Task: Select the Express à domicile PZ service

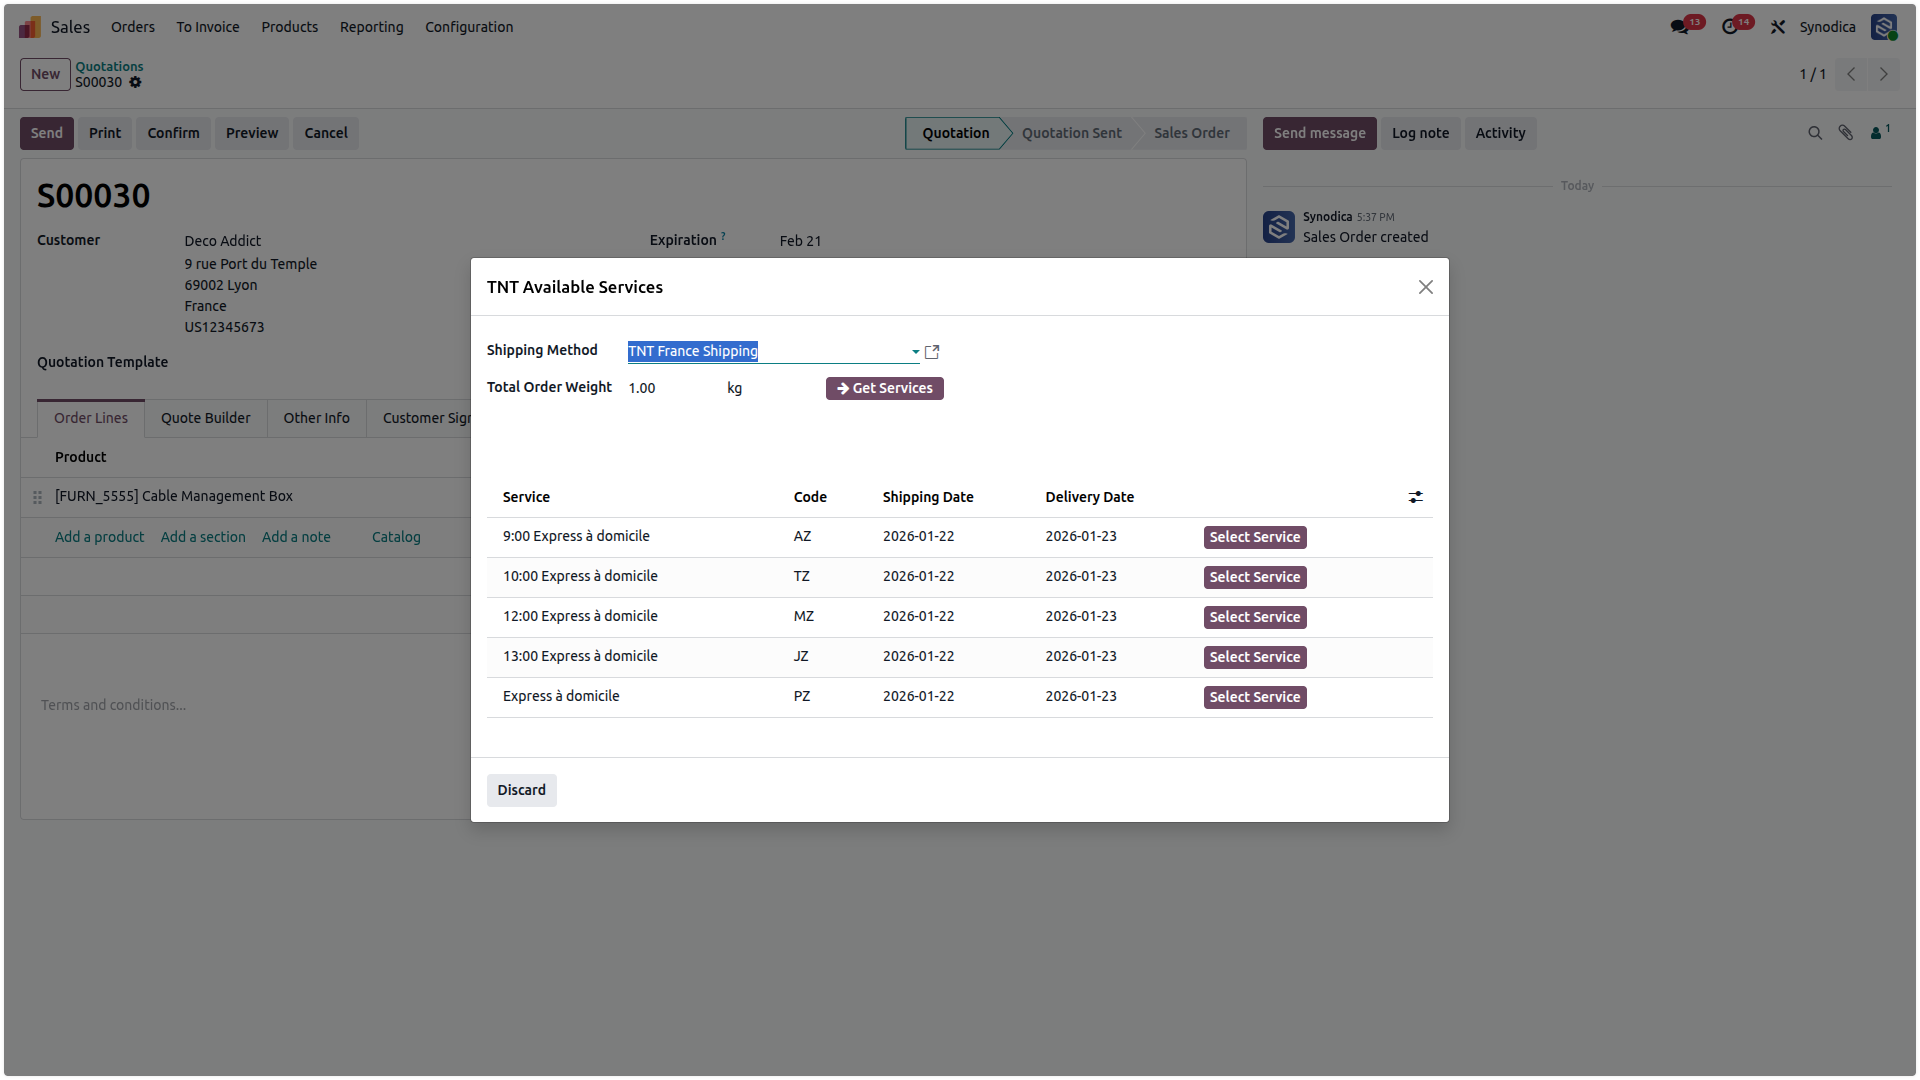Action: click(1255, 697)
